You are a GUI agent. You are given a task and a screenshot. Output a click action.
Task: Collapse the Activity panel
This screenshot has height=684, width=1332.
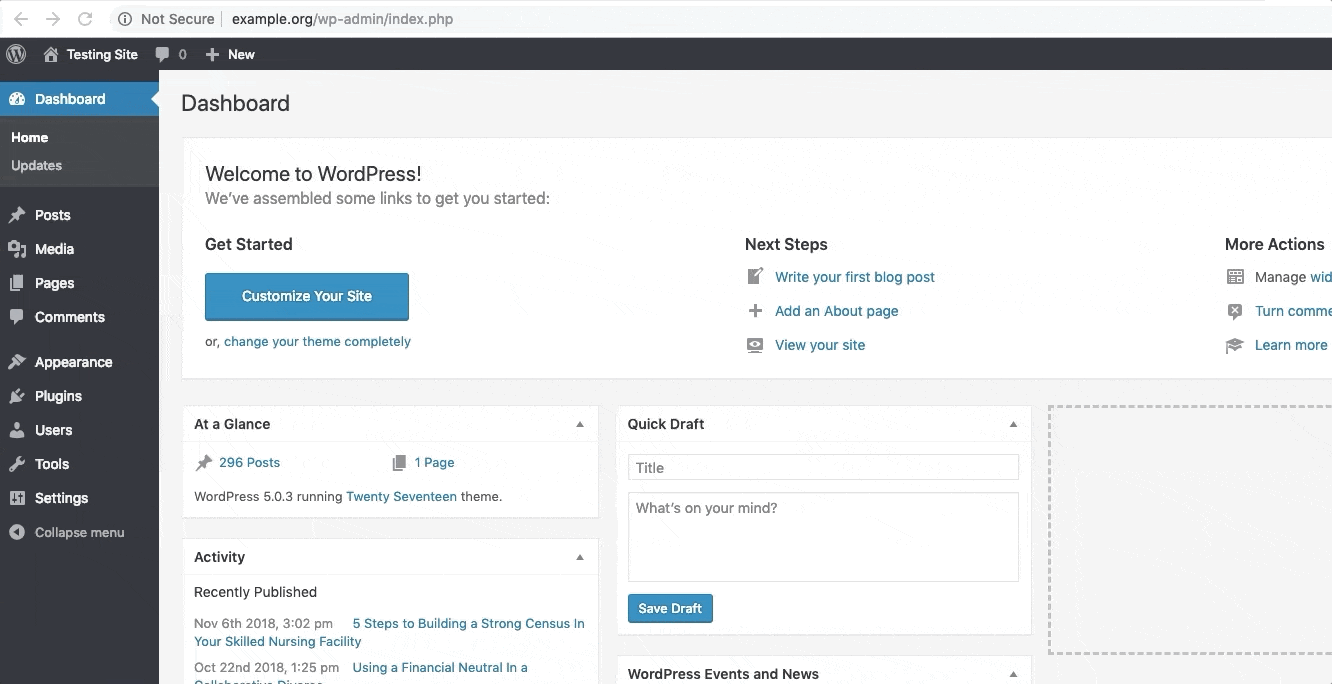(x=580, y=557)
